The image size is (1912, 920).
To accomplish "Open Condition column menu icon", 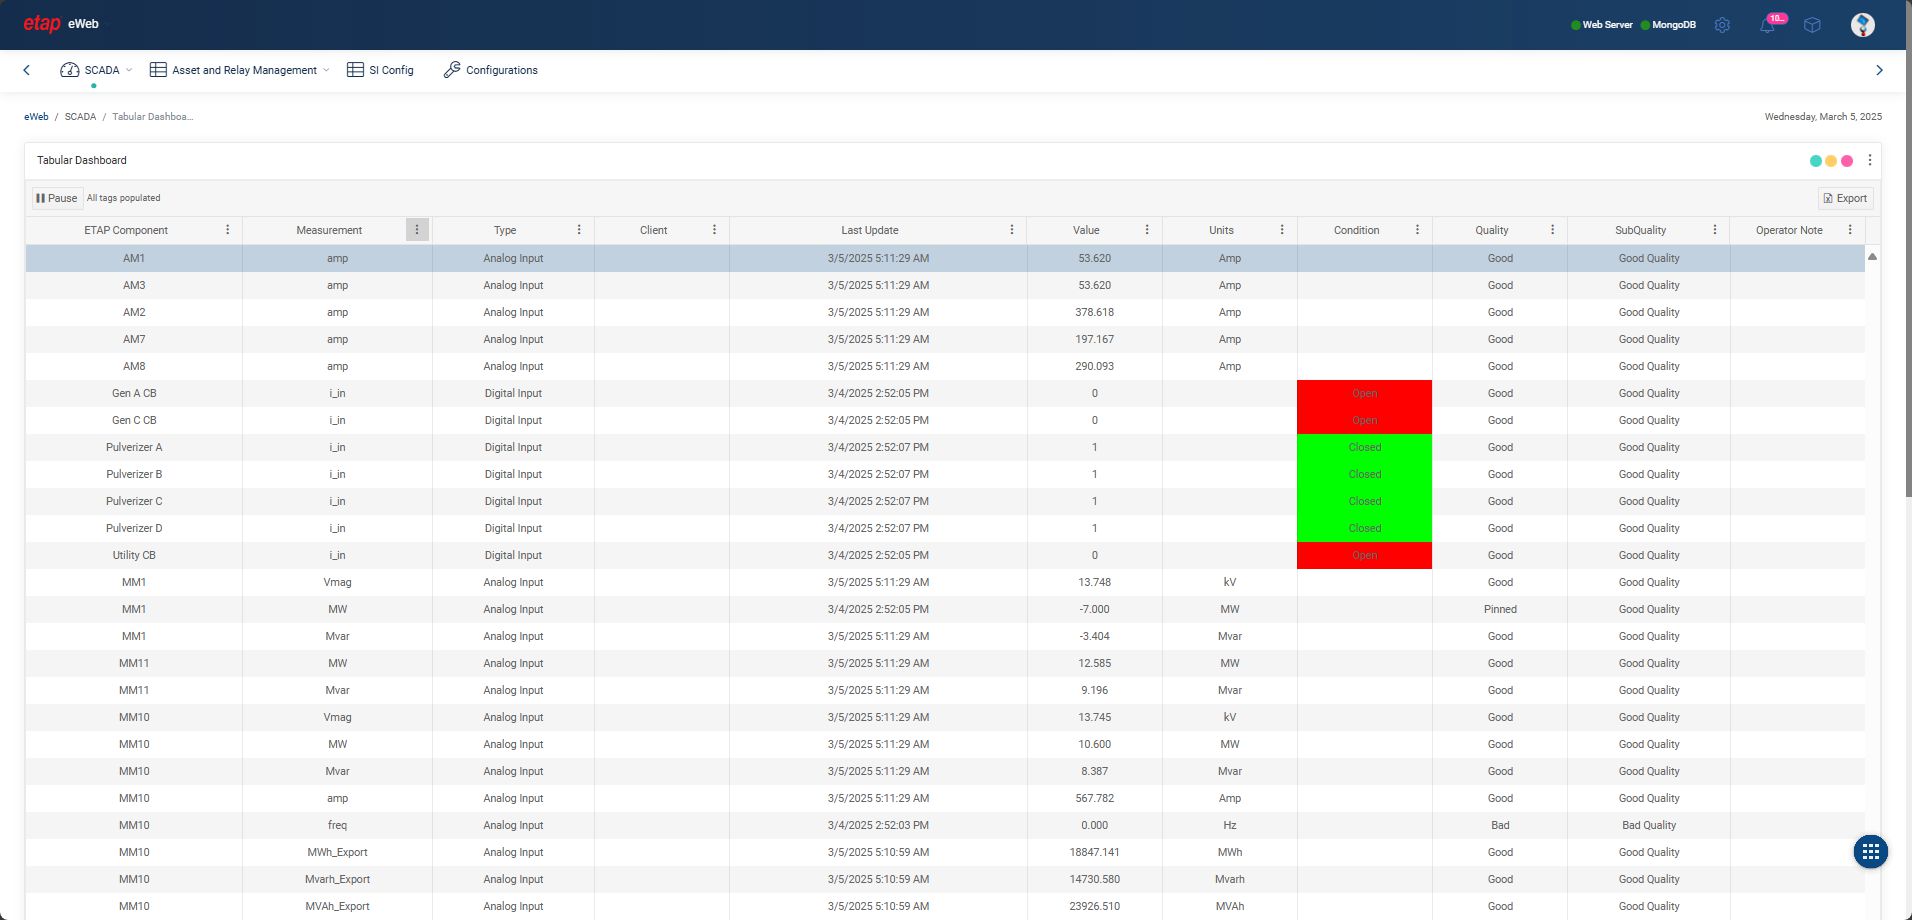I will point(1417,230).
